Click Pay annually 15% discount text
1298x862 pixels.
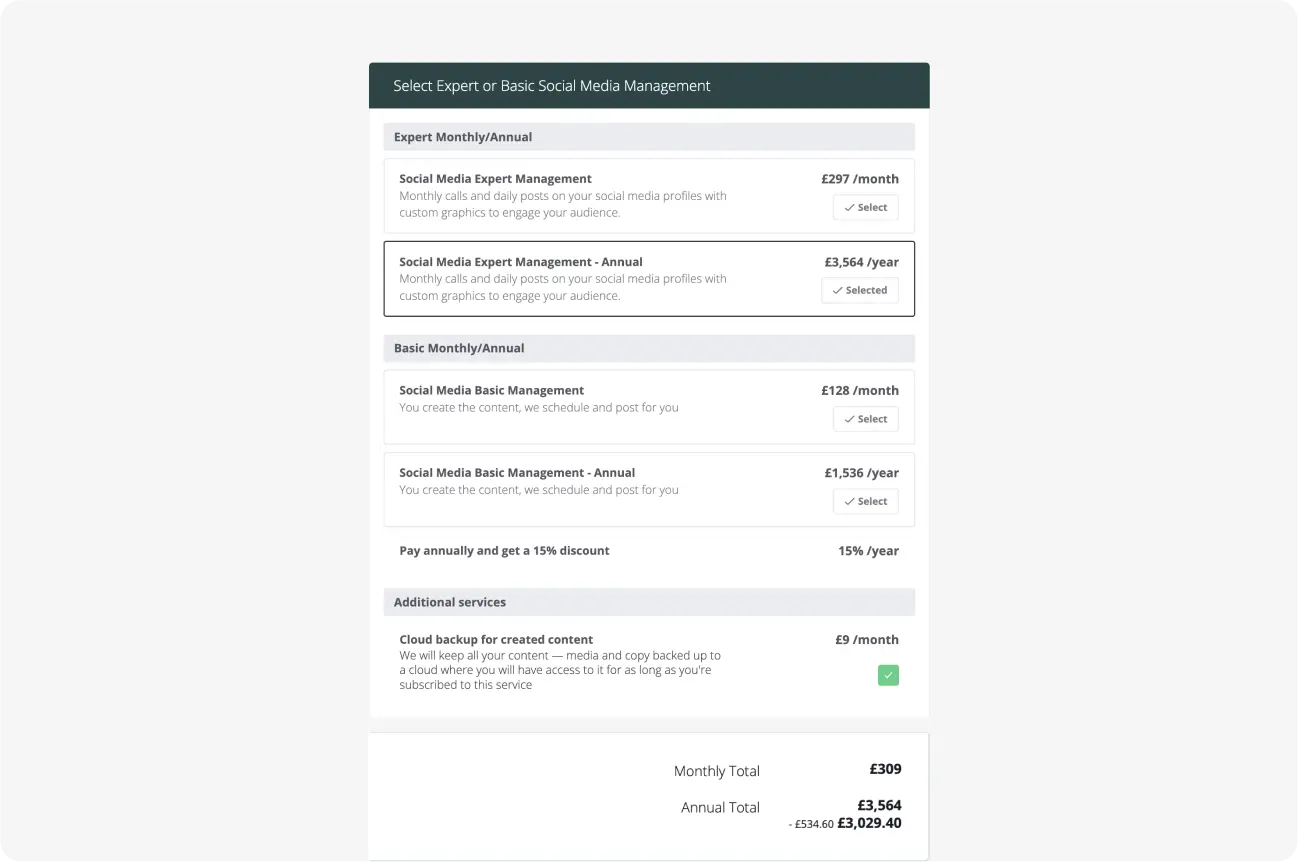504,551
